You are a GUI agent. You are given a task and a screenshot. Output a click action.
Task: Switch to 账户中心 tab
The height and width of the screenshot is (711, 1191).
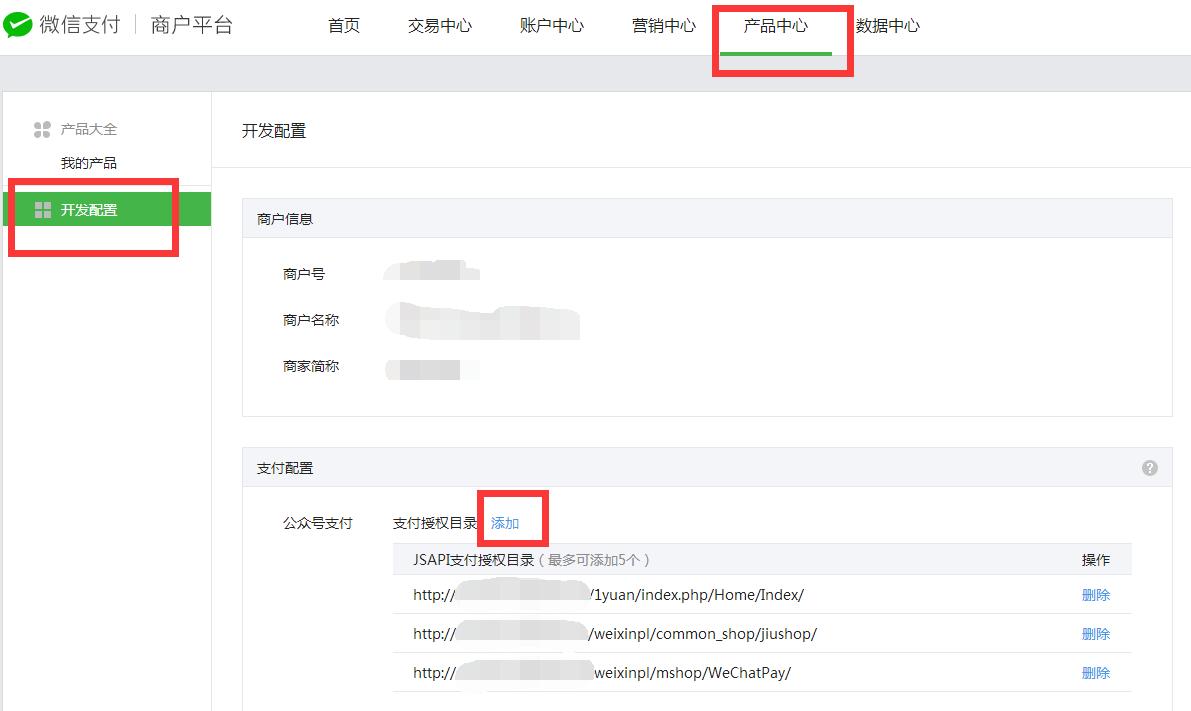(x=551, y=26)
